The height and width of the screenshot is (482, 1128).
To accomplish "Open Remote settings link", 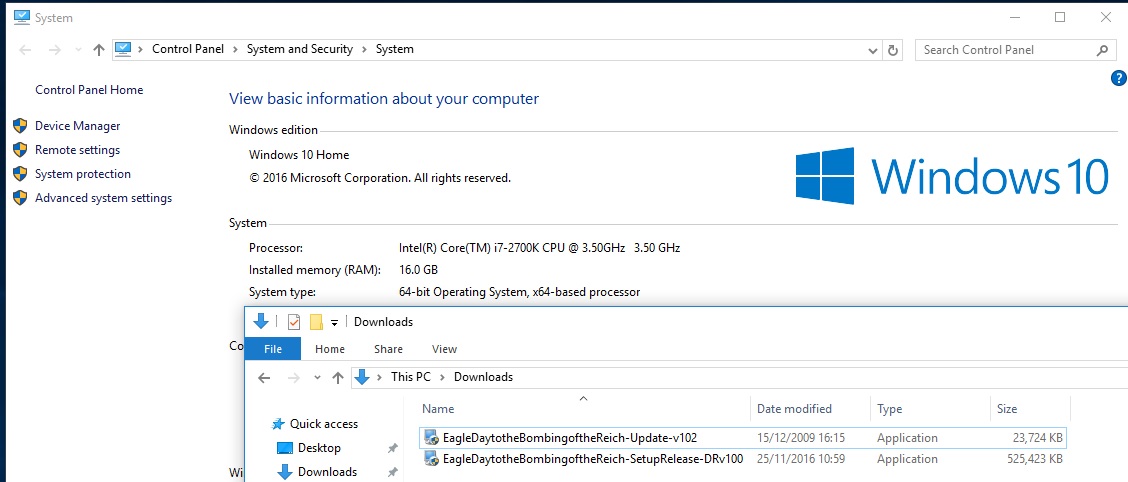I will coord(78,150).
